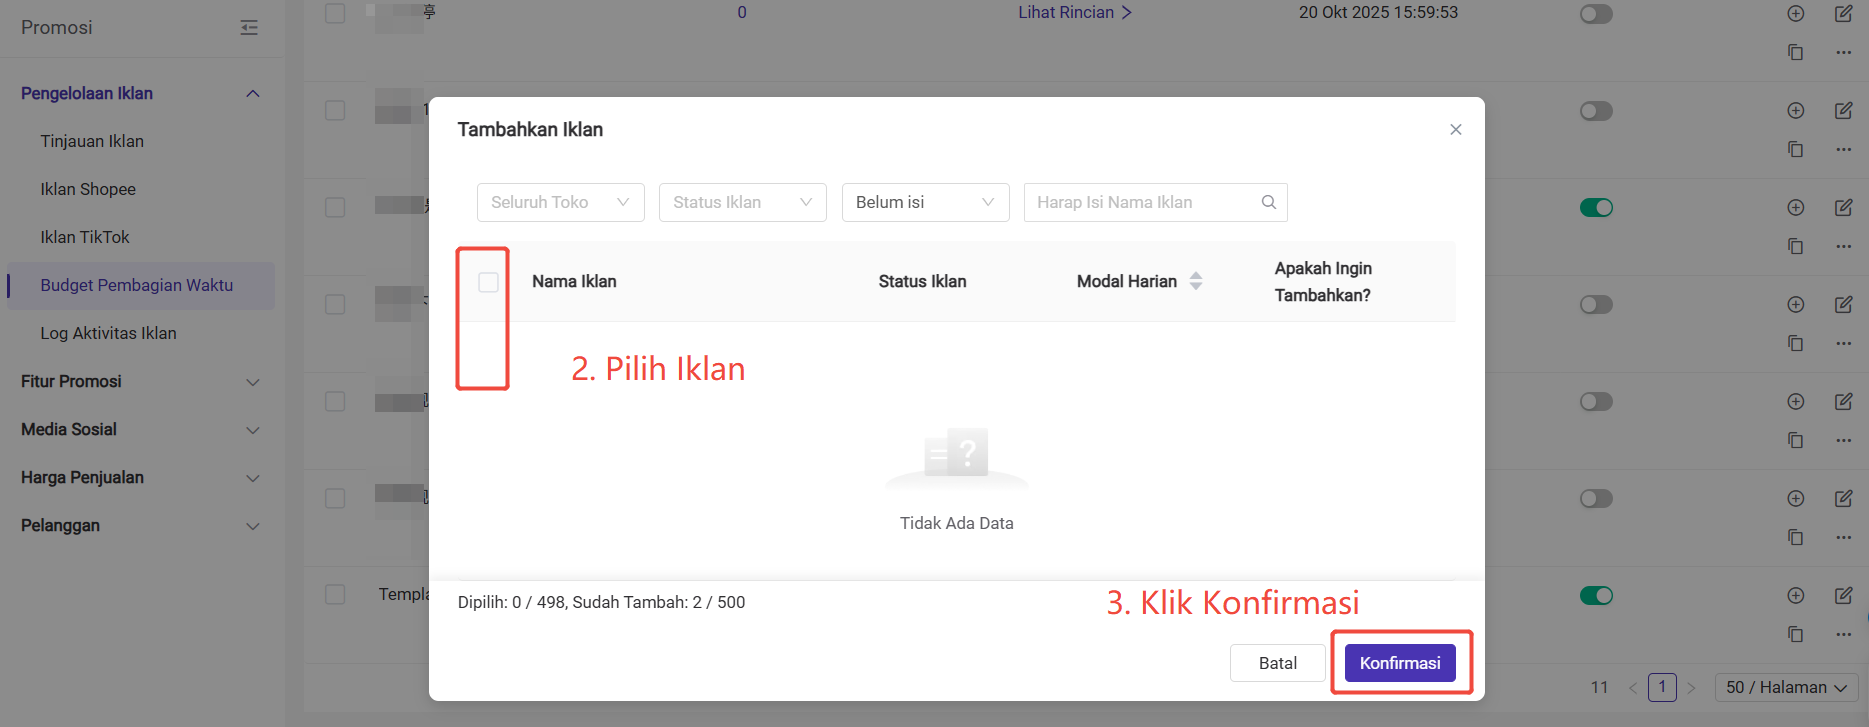
Task: Collapse the Promosi sidebar menu icon
Action: pyautogui.click(x=249, y=28)
